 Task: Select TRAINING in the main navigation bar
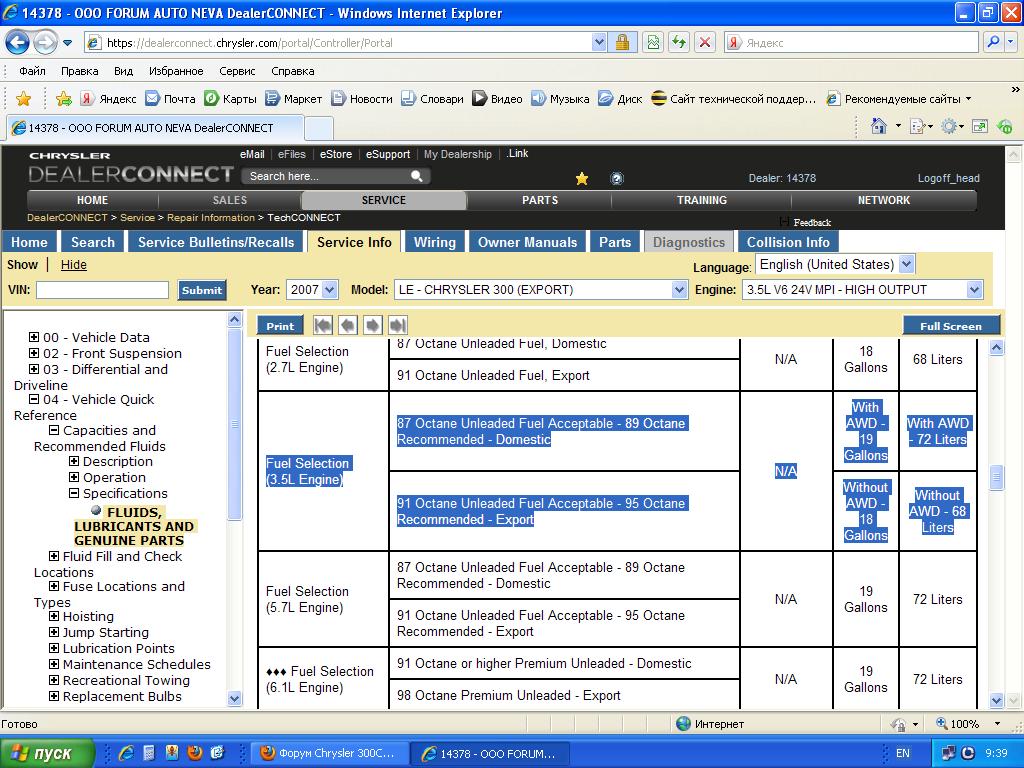(x=702, y=200)
